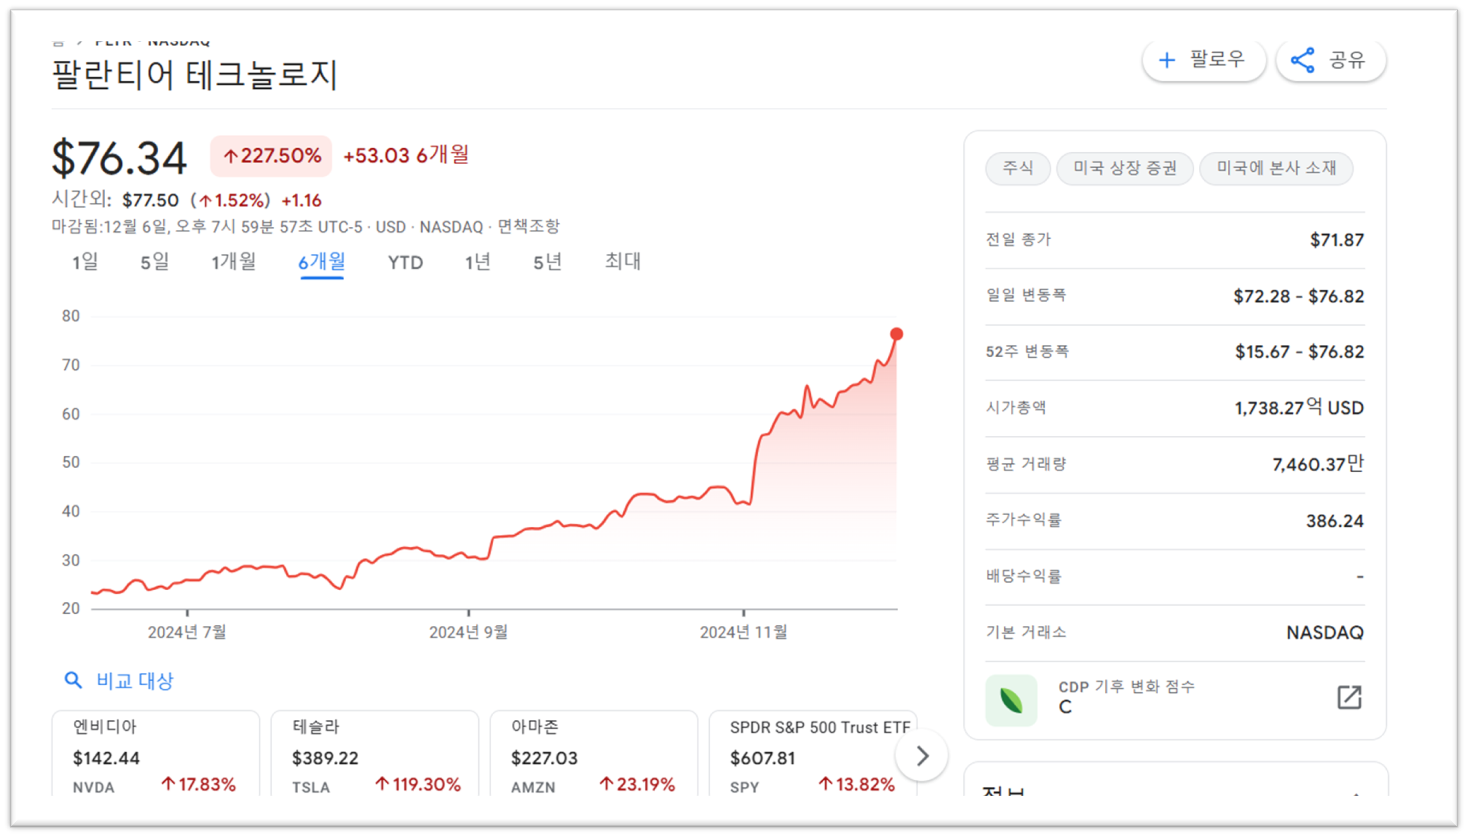Click the 2024년 7월 axis label

[x=187, y=632]
